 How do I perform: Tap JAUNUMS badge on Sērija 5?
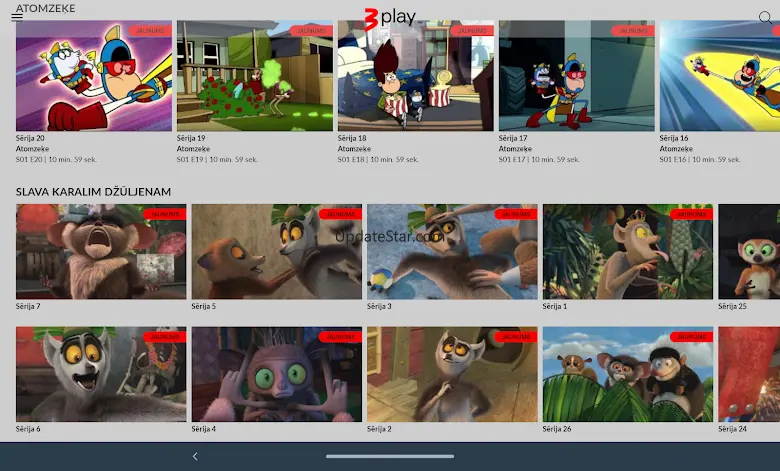(341, 214)
